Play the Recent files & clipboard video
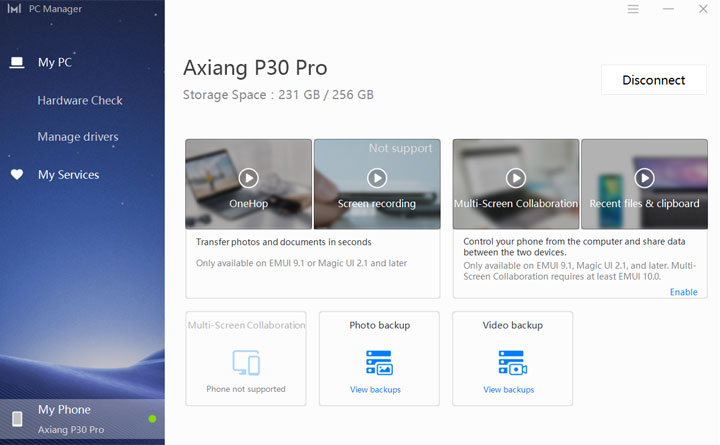The height and width of the screenshot is (445, 720). (x=644, y=178)
